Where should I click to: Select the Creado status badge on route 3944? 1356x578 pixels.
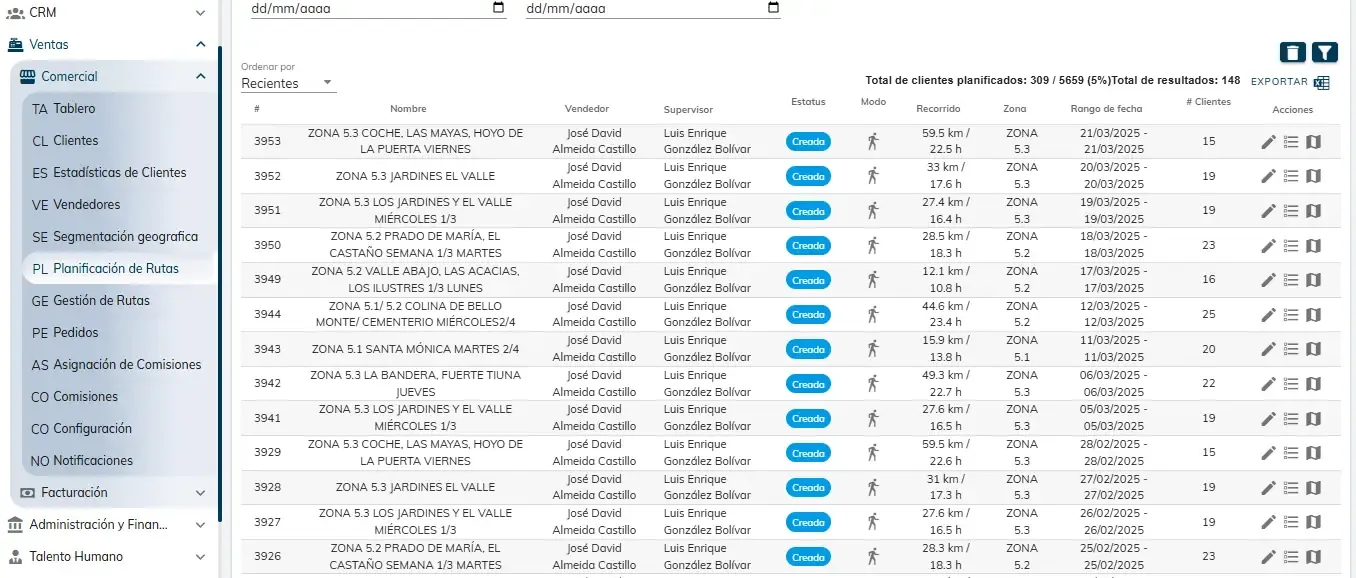808,314
